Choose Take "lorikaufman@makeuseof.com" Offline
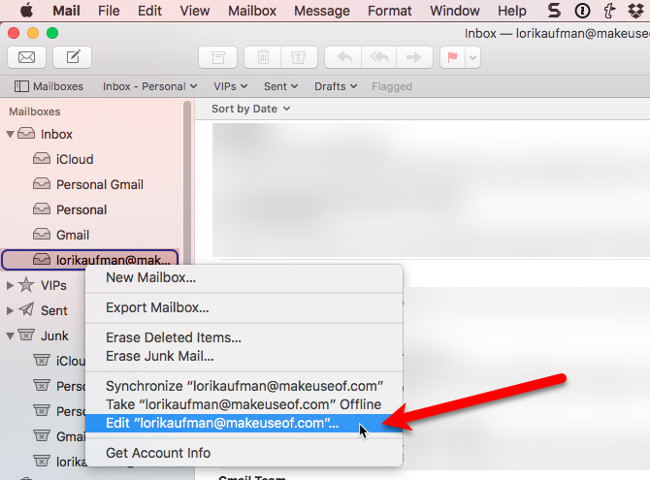 (x=244, y=404)
